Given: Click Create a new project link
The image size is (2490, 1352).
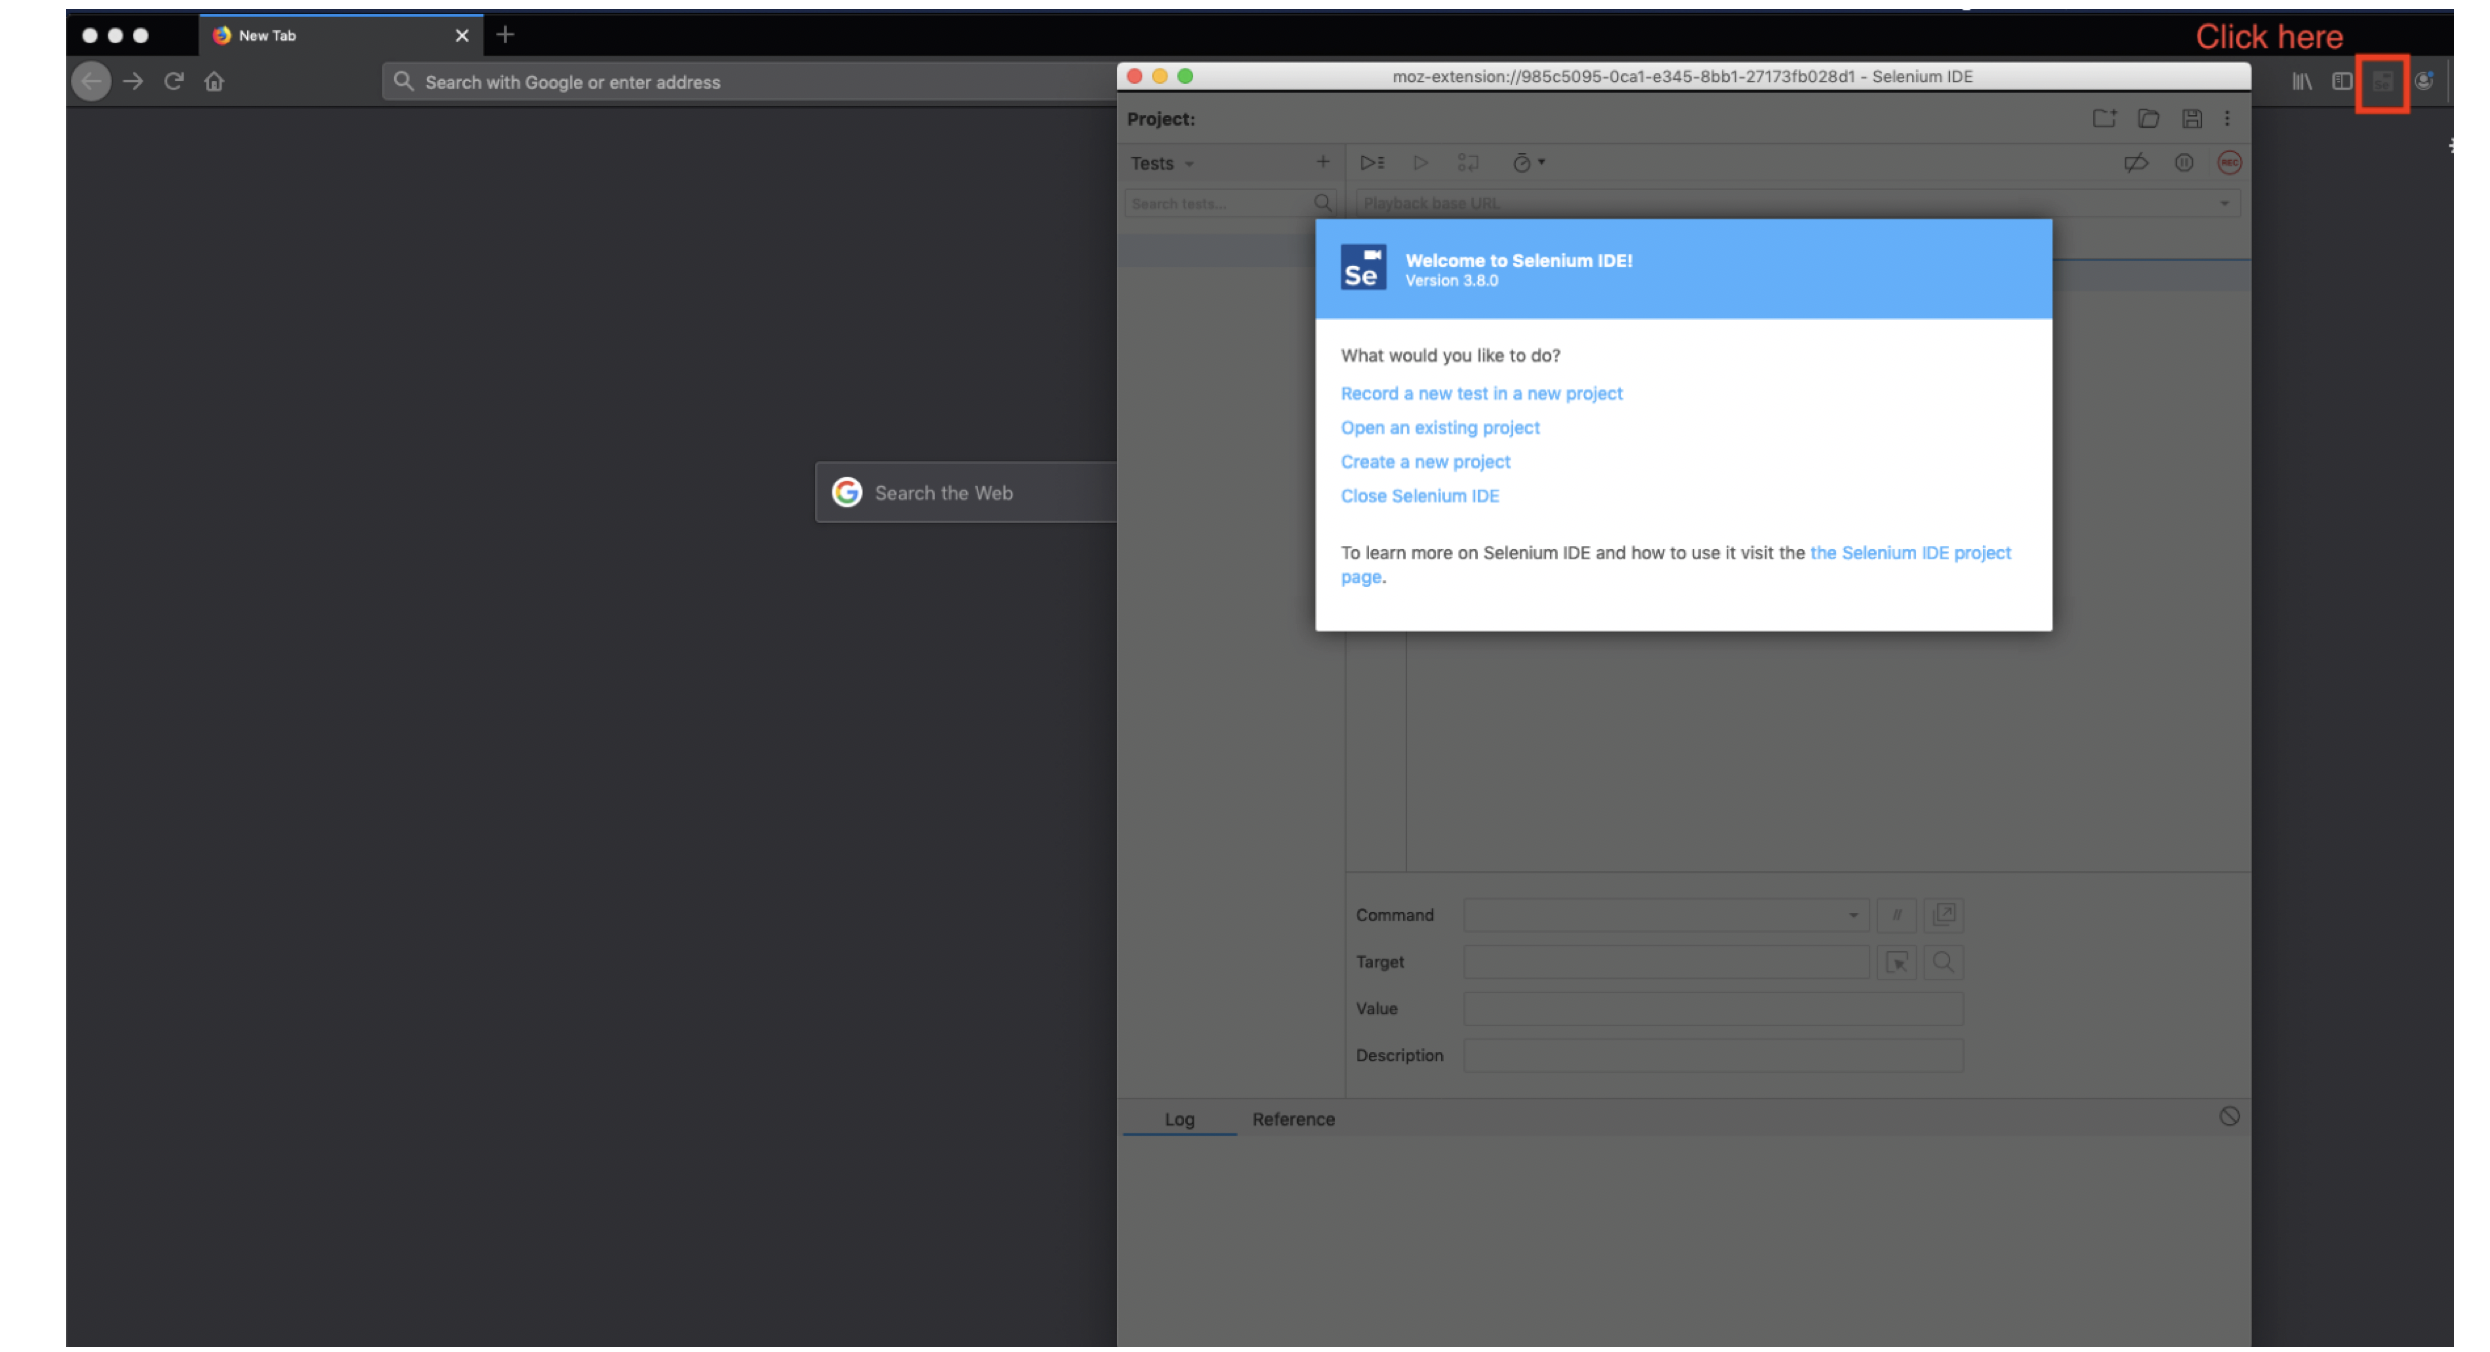Looking at the screenshot, I should (1426, 462).
